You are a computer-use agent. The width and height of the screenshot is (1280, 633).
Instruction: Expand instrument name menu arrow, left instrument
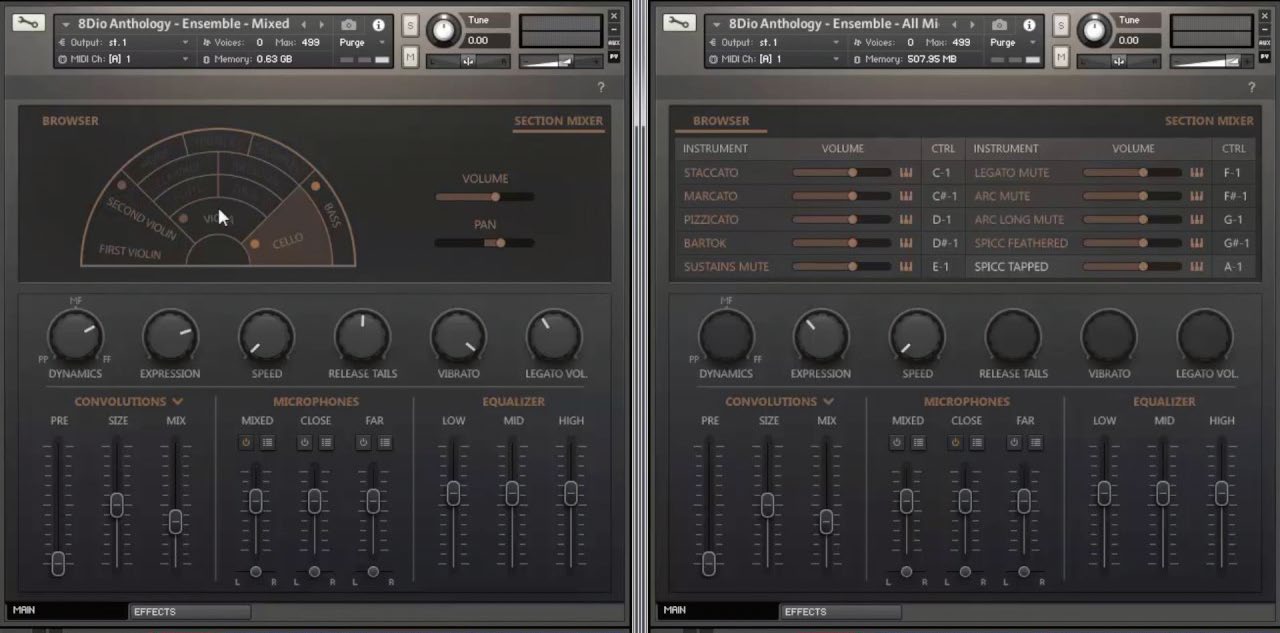(66, 24)
